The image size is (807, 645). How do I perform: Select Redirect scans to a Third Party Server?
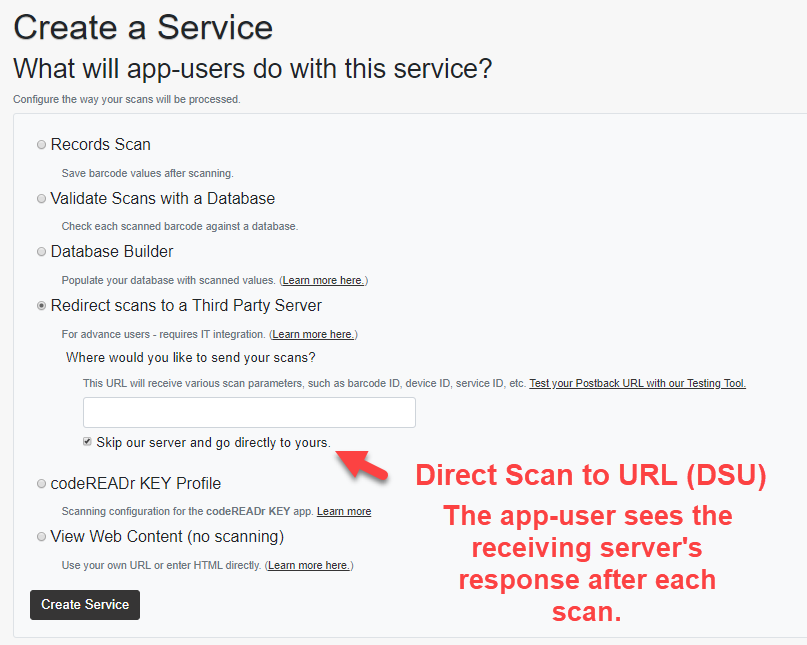coord(42,306)
